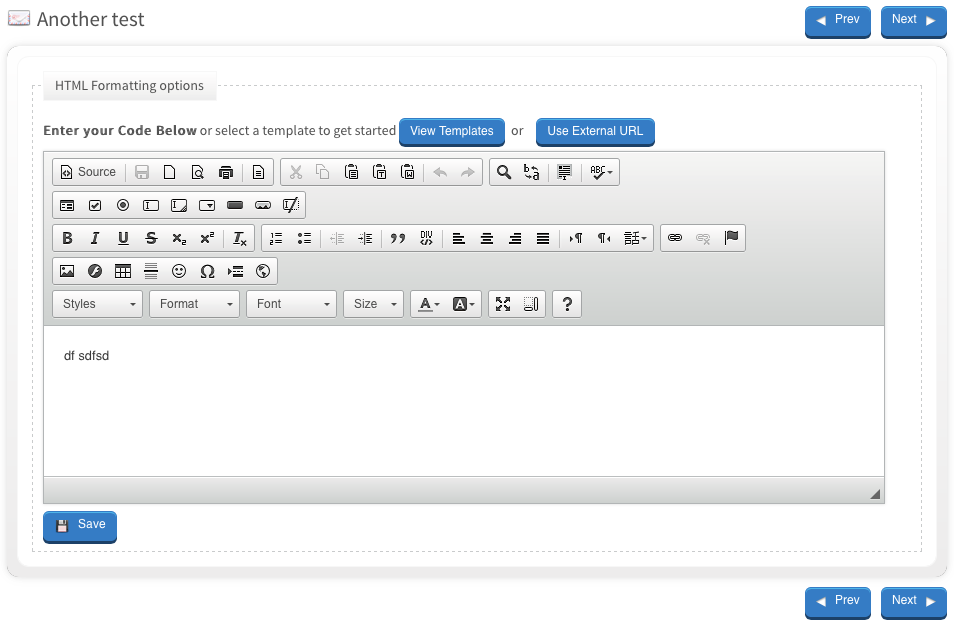Toggle bold formatting
Image resolution: width=954 pixels, height=624 pixels.
tap(67, 238)
